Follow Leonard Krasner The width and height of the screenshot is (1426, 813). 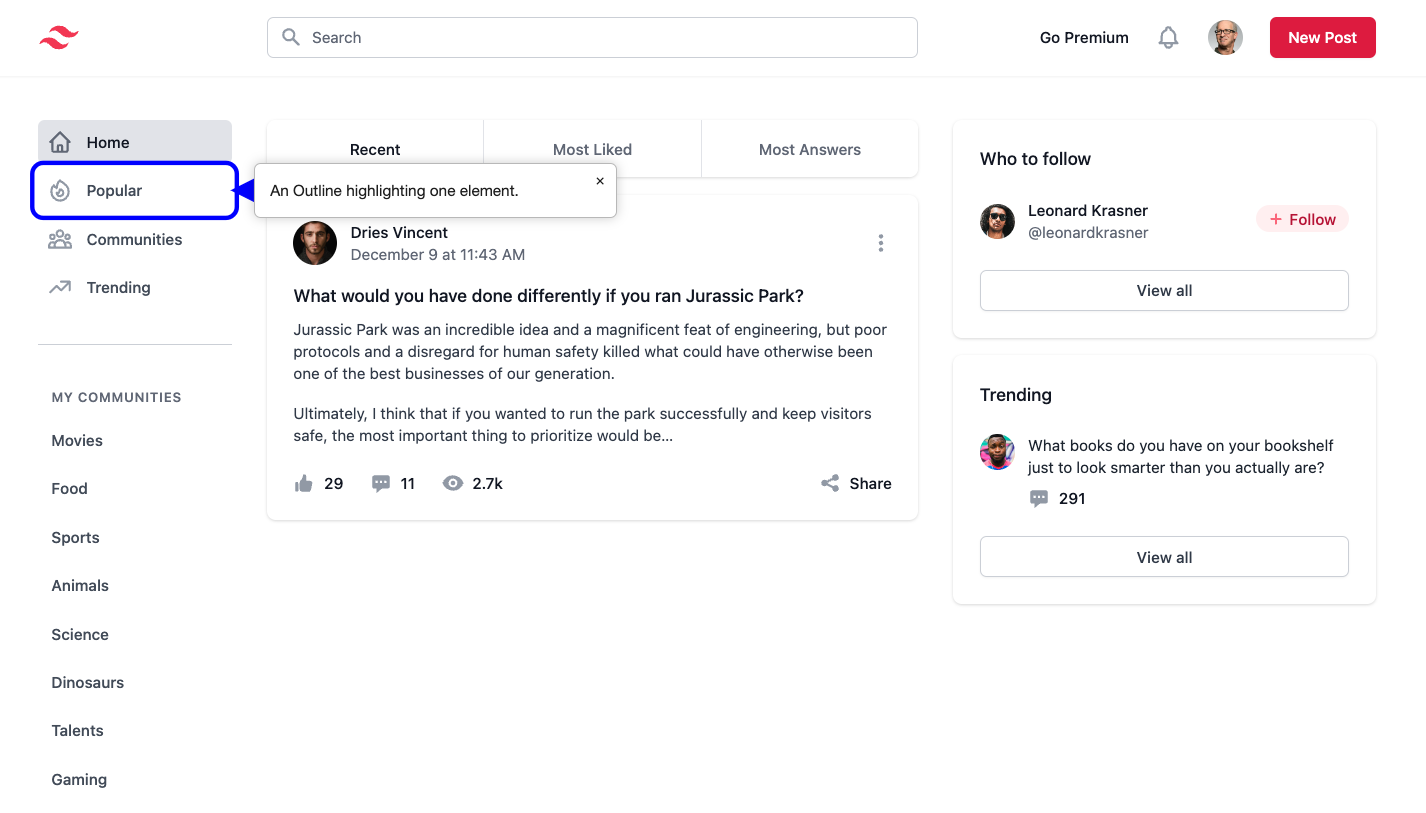[1302, 220]
